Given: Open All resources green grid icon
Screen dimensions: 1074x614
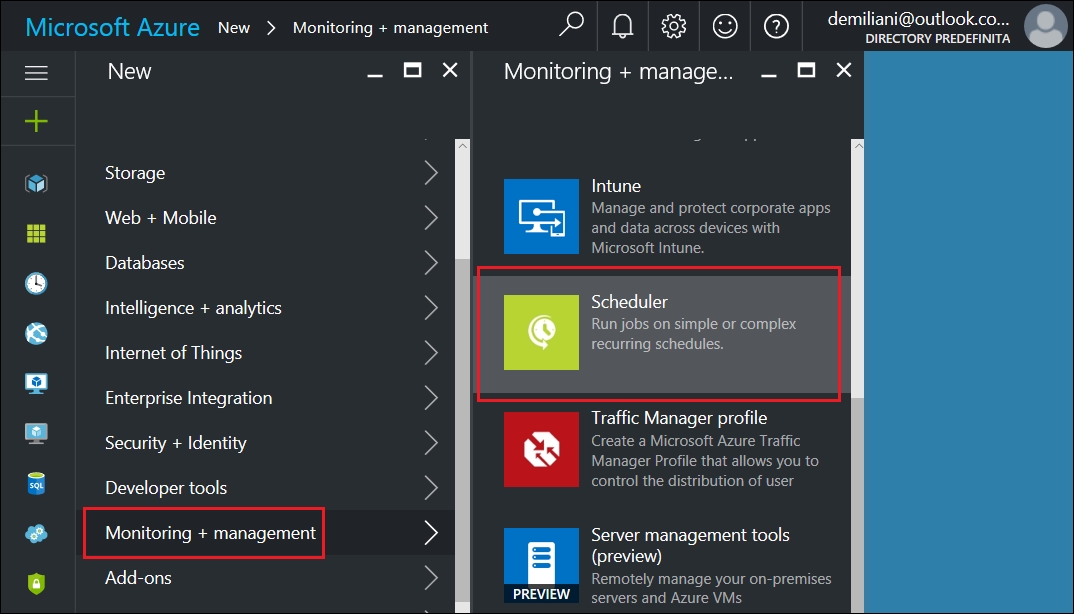Looking at the screenshot, I should click(x=36, y=233).
